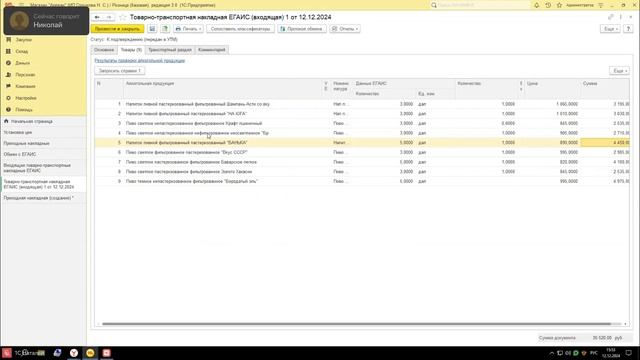Viewport: 640px width, 360px height.
Task: Switch to the "Комментарий" tab
Action: click(212, 50)
